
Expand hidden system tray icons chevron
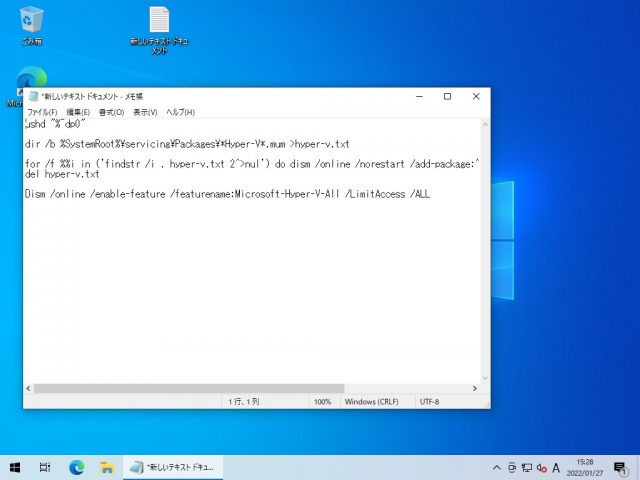tap(497, 467)
